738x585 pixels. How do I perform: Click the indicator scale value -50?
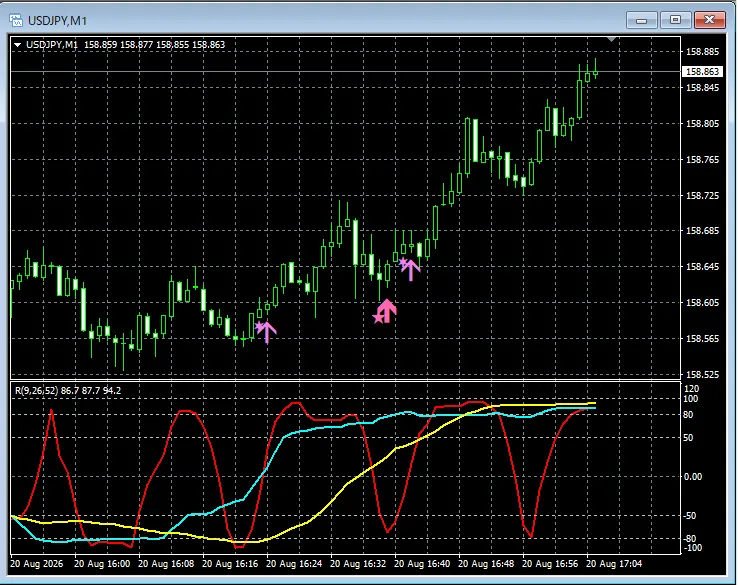coord(690,516)
